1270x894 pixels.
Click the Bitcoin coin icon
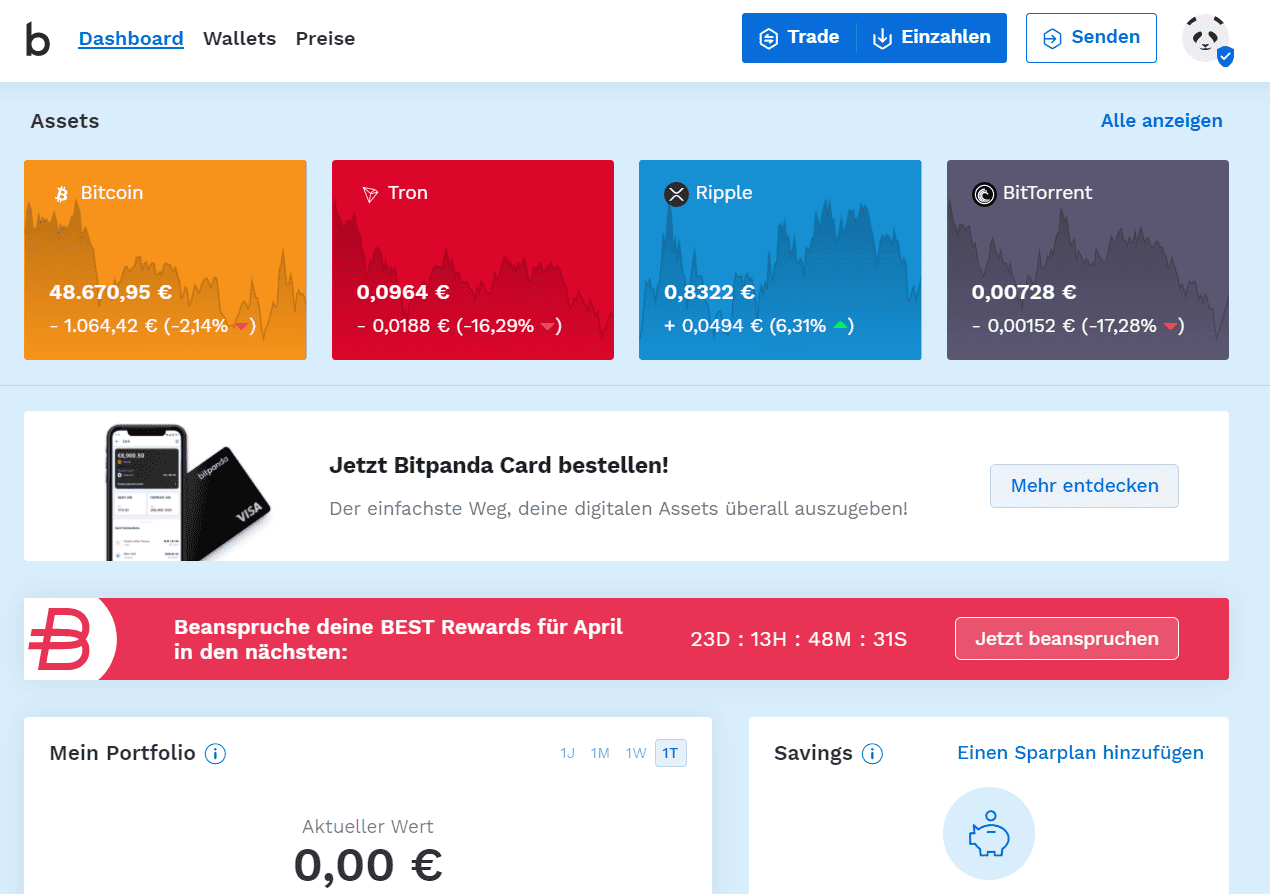[x=61, y=194]
